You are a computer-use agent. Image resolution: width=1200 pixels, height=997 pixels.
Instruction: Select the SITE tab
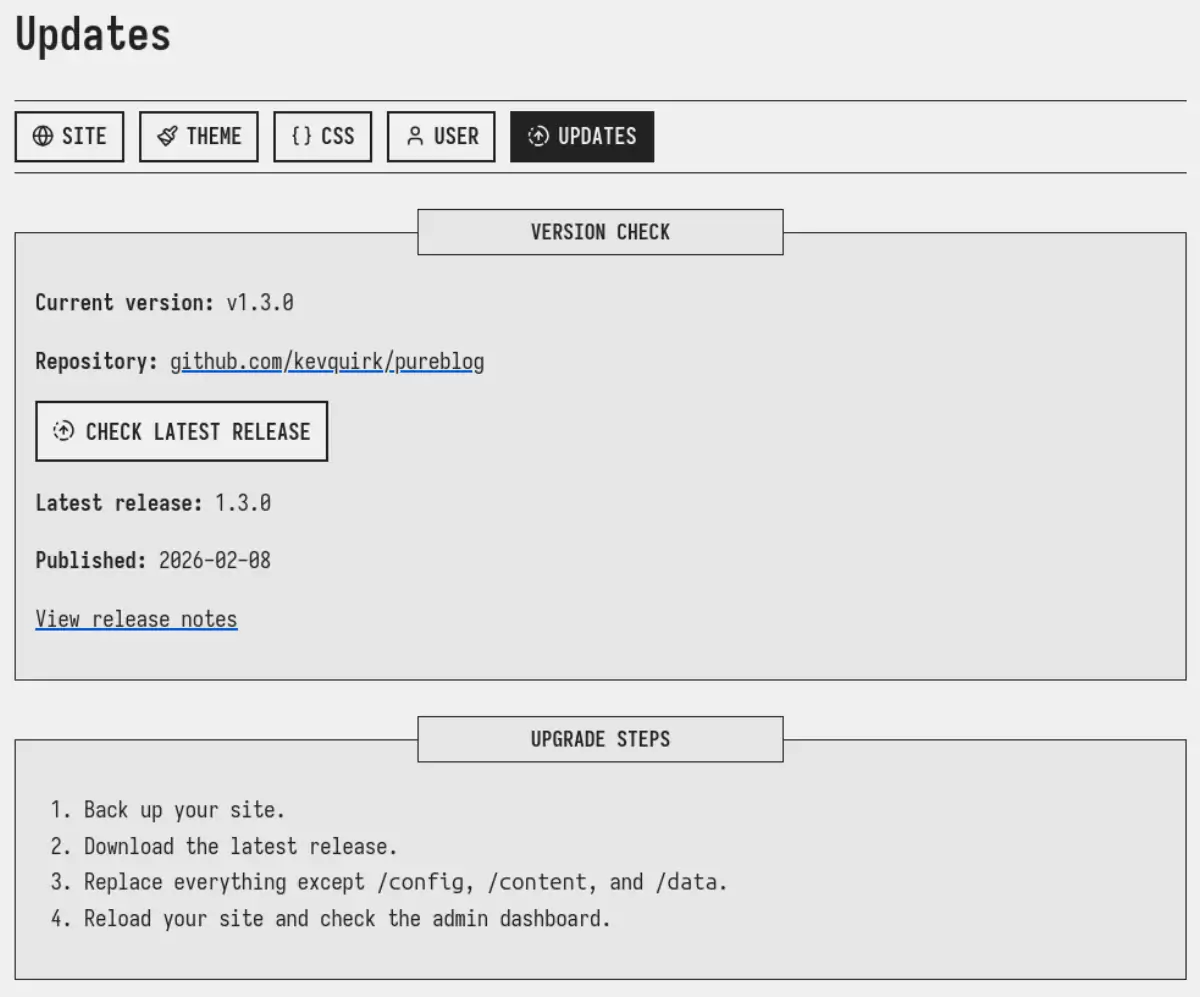click(x=69, y=136)
